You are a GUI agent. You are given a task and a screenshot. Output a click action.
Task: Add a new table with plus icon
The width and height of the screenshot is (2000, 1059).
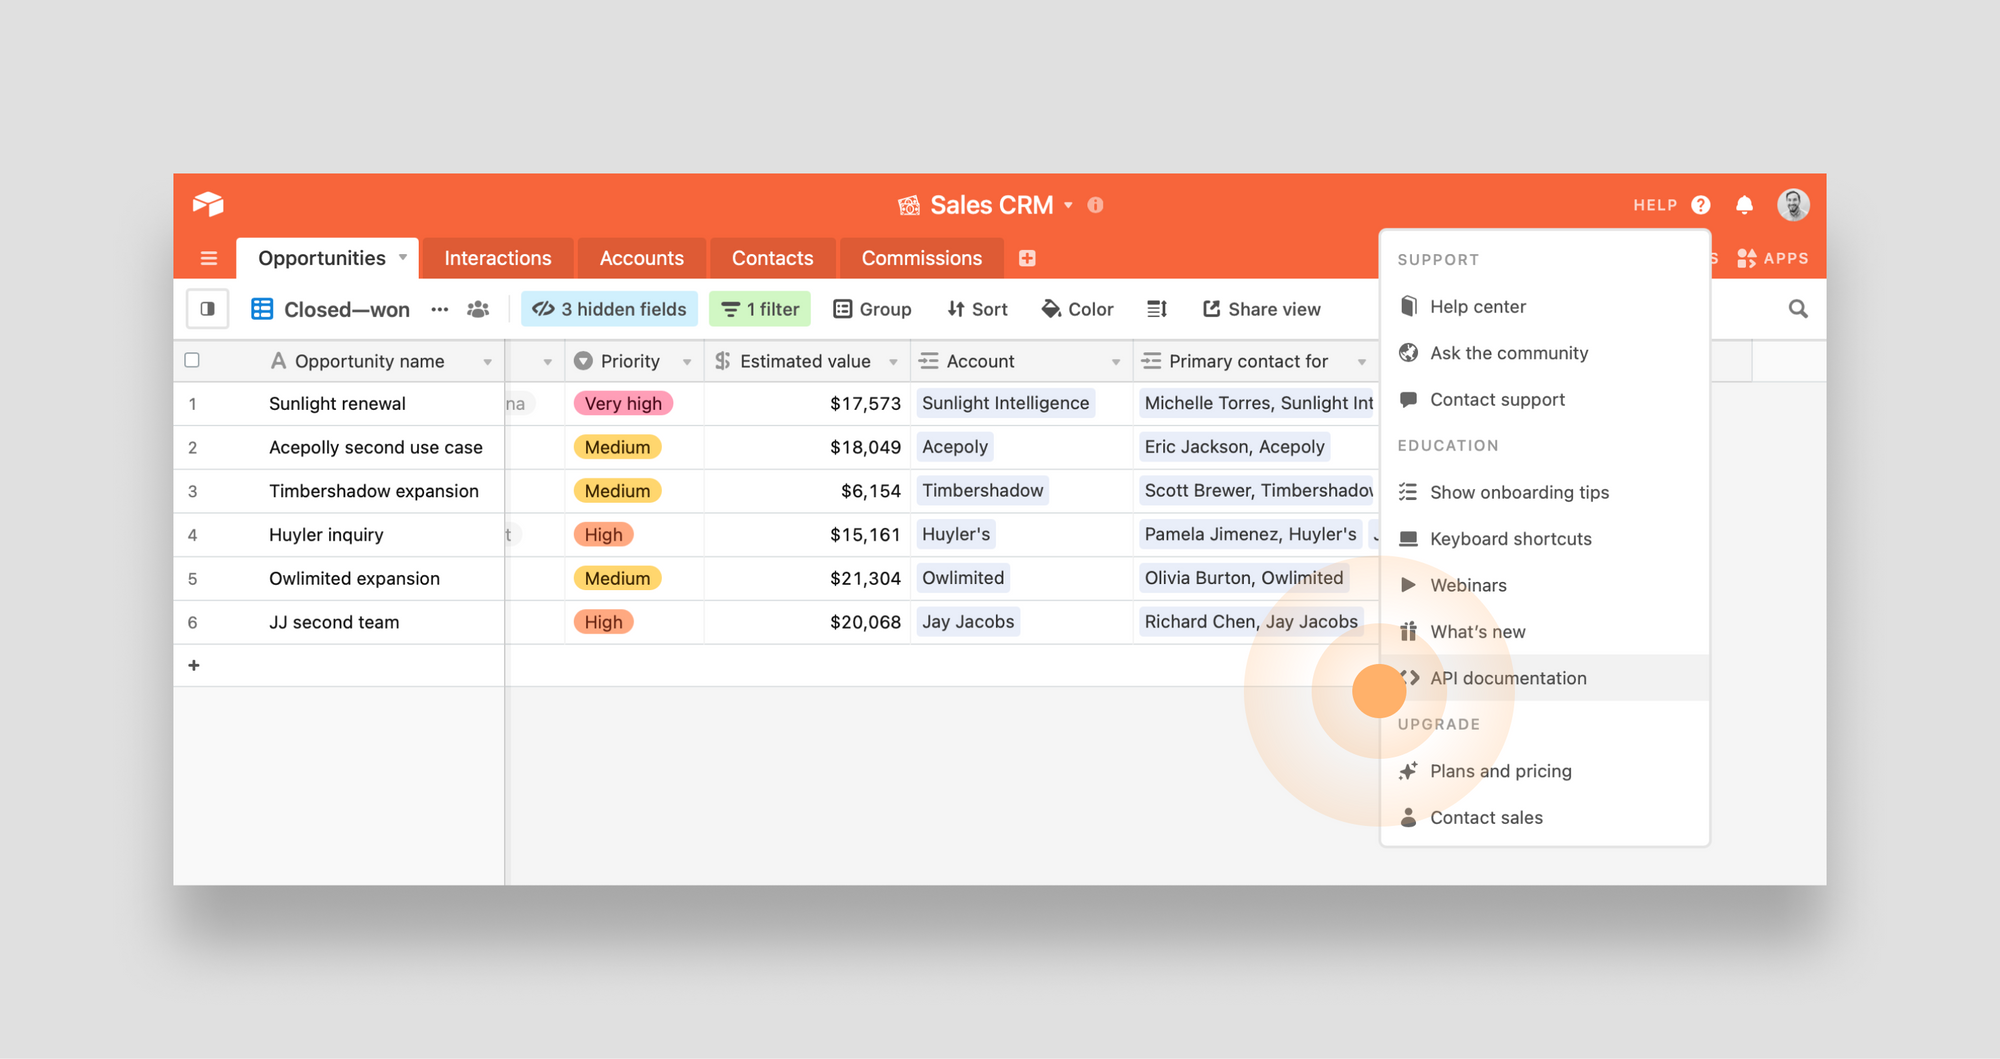[1027, 258]
